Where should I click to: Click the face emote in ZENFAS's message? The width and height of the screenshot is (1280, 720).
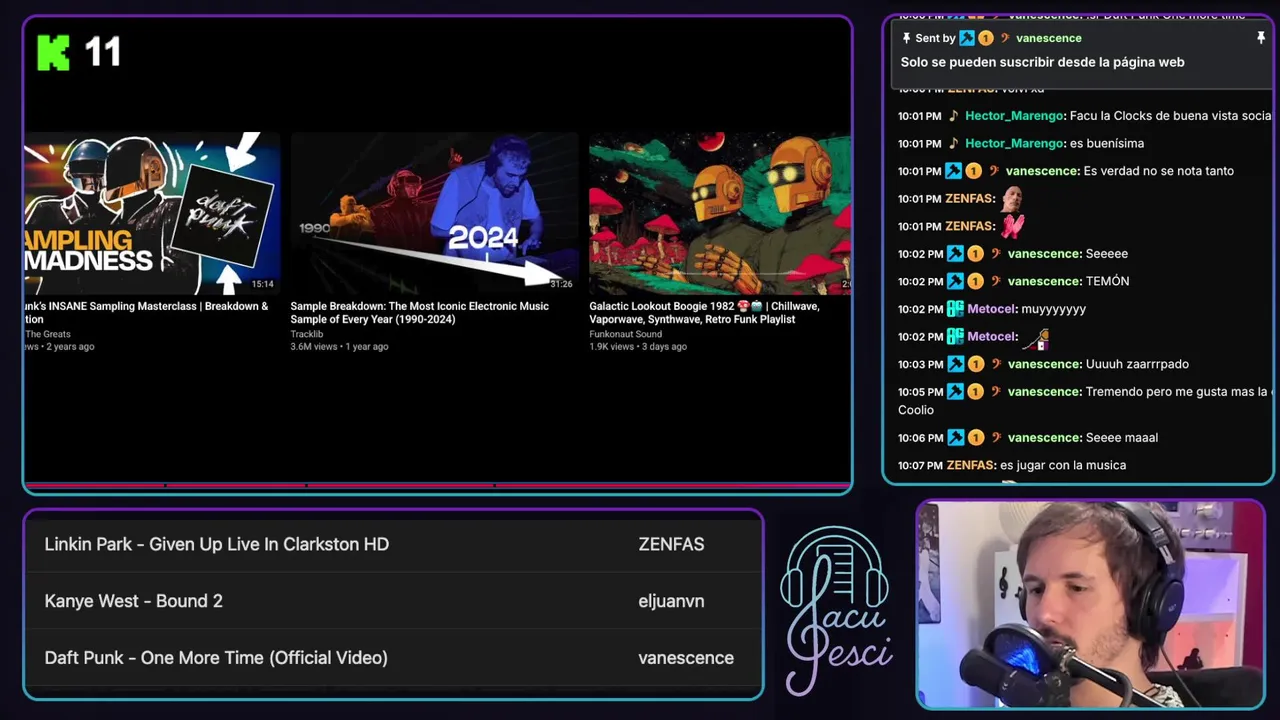tap(1012, 198)
